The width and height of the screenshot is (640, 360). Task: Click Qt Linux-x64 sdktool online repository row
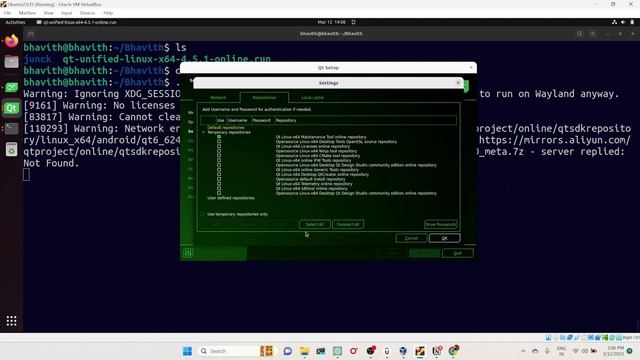[312, 189]
